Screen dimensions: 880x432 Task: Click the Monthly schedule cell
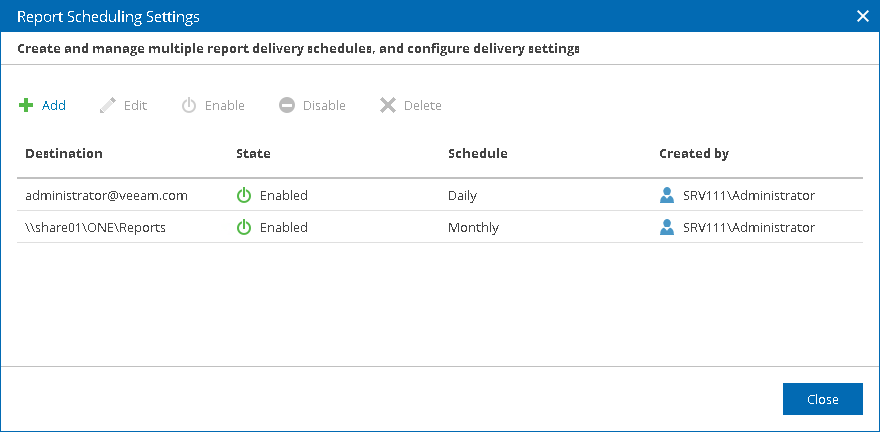(x=473, y=227)
